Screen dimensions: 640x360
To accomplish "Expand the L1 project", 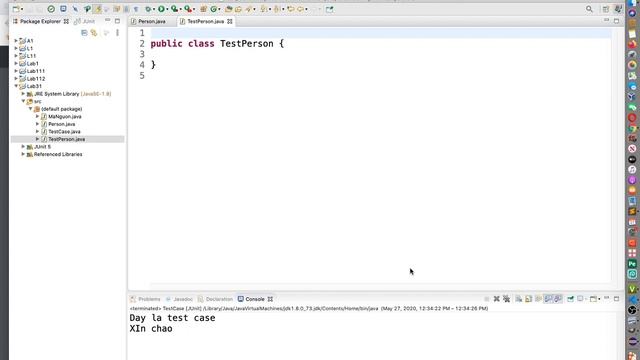I will 16,48.
